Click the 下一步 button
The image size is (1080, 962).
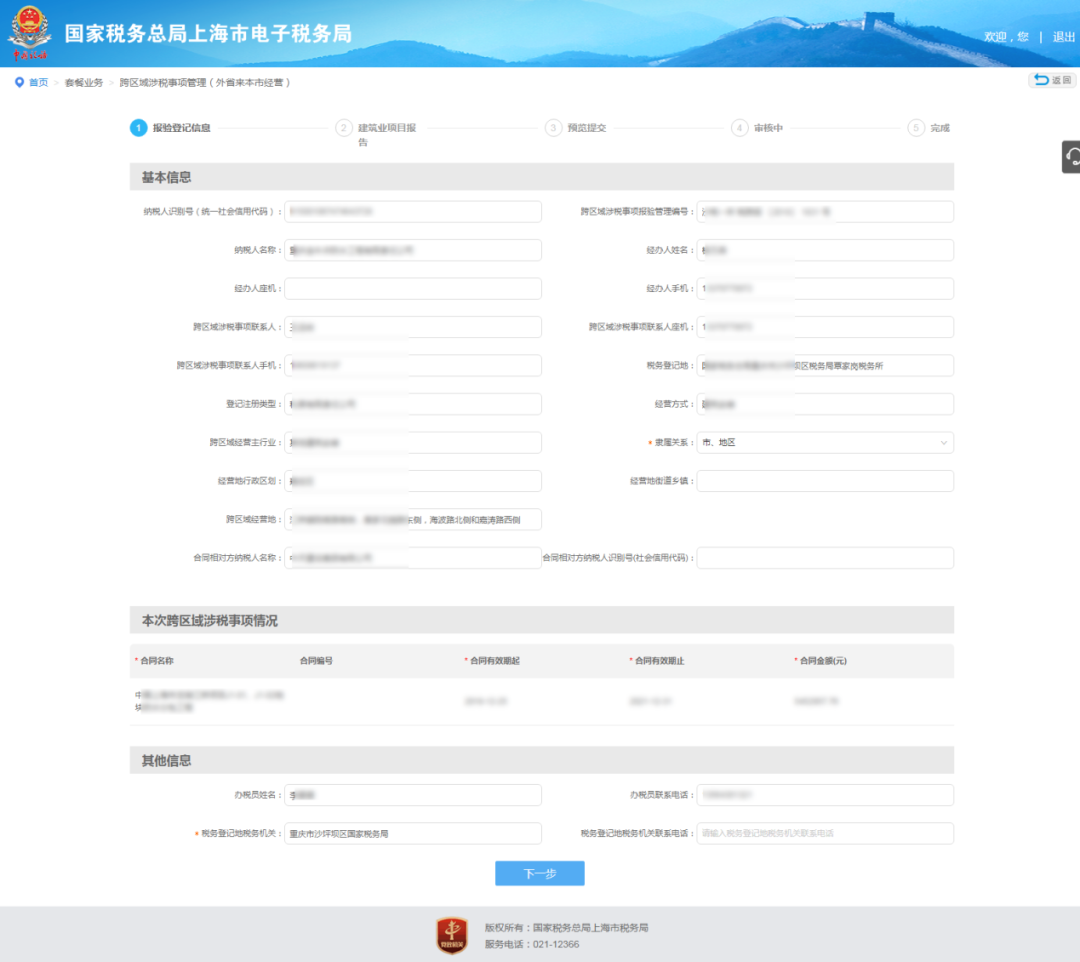540,873
